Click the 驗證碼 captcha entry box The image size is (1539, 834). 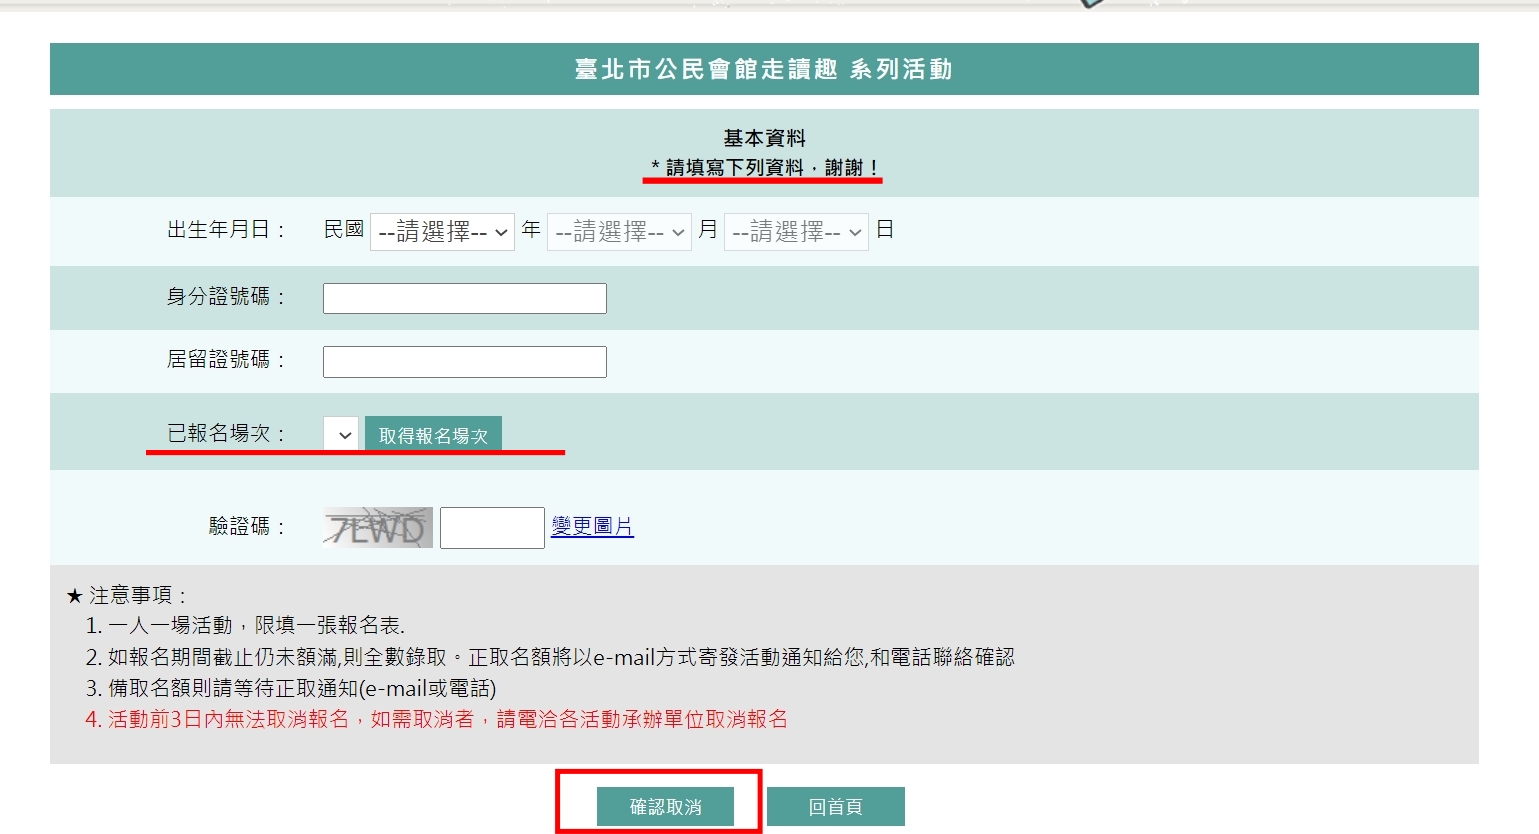point(492,527)
